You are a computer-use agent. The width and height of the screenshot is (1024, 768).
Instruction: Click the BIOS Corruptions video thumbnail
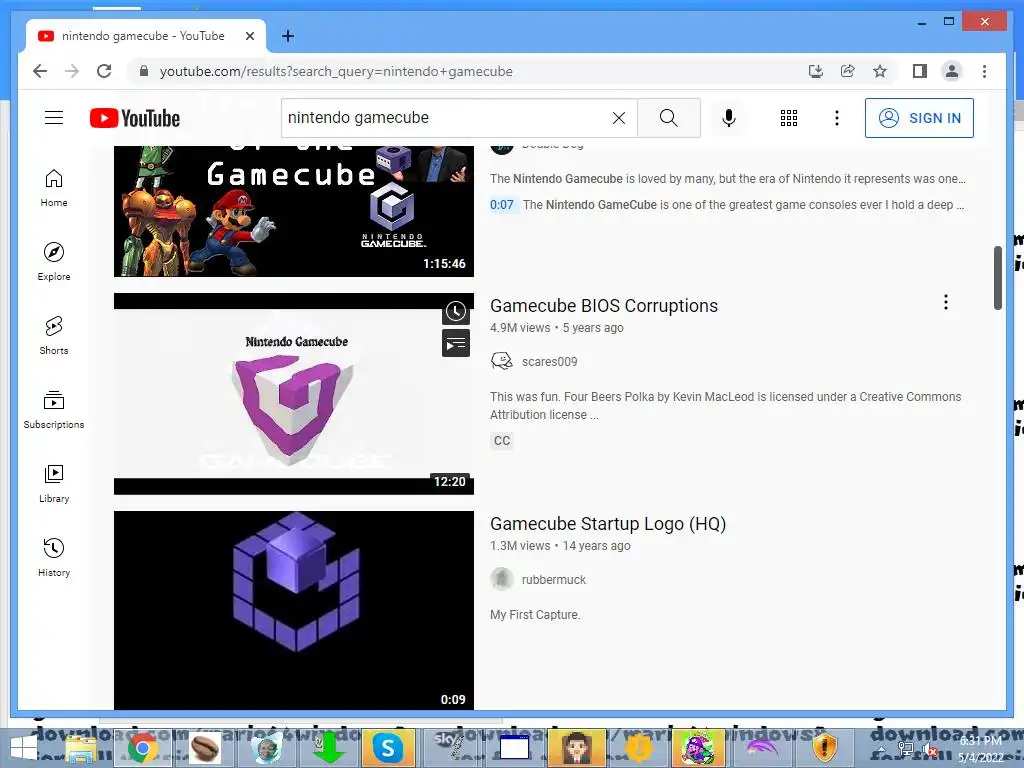[294, 394]
